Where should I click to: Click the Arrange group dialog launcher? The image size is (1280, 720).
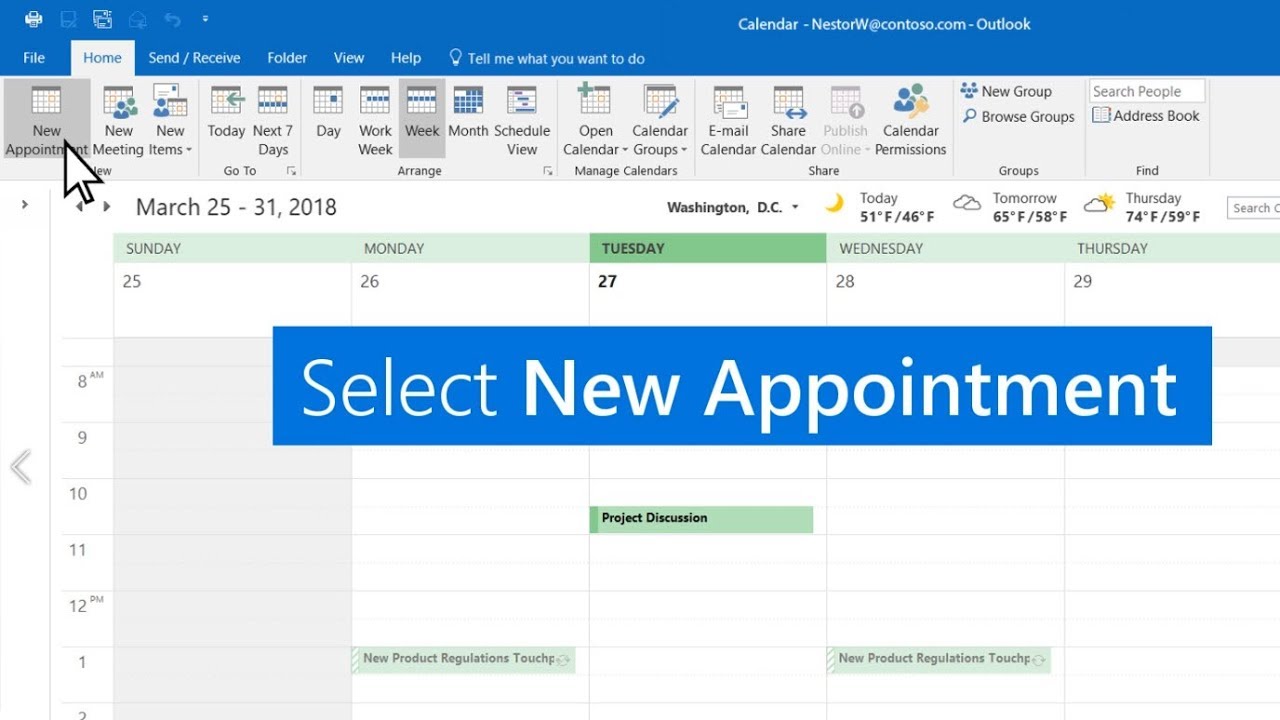coord(548,171)
